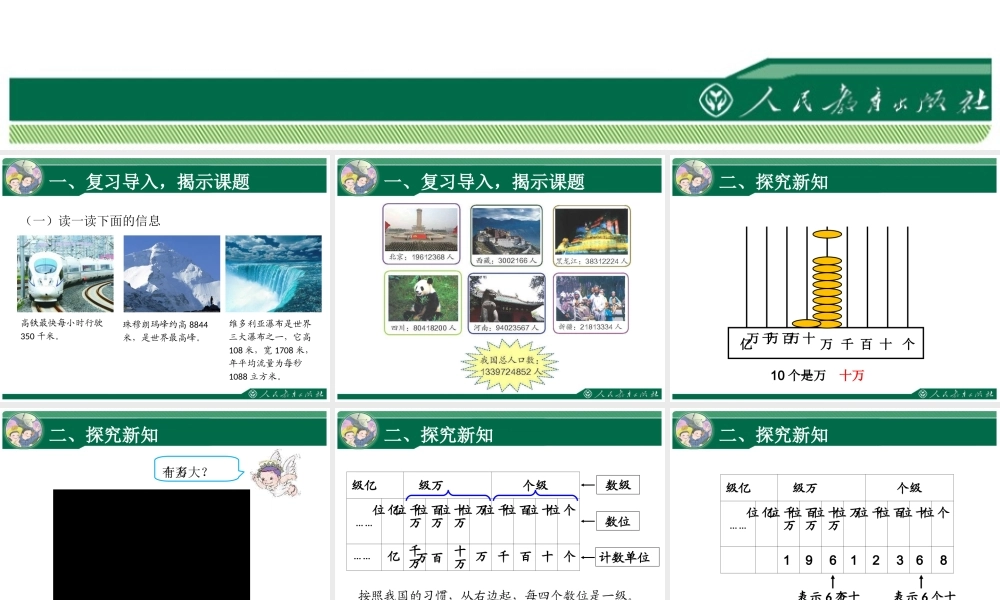Click the red 十万 text under abacus

click(851, 375)
